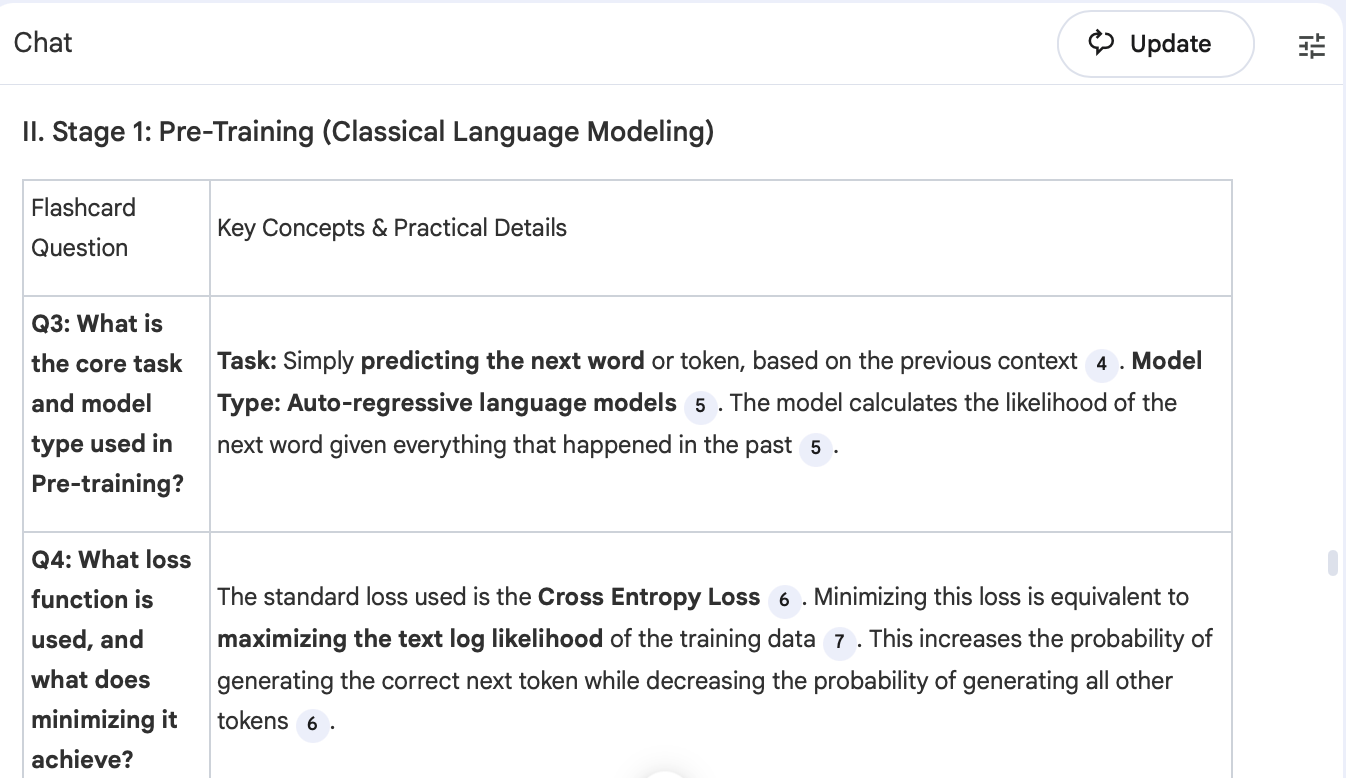Click the Update button
The width and height of the screenshot is (1346, 778).
[x=1155, y=44]
